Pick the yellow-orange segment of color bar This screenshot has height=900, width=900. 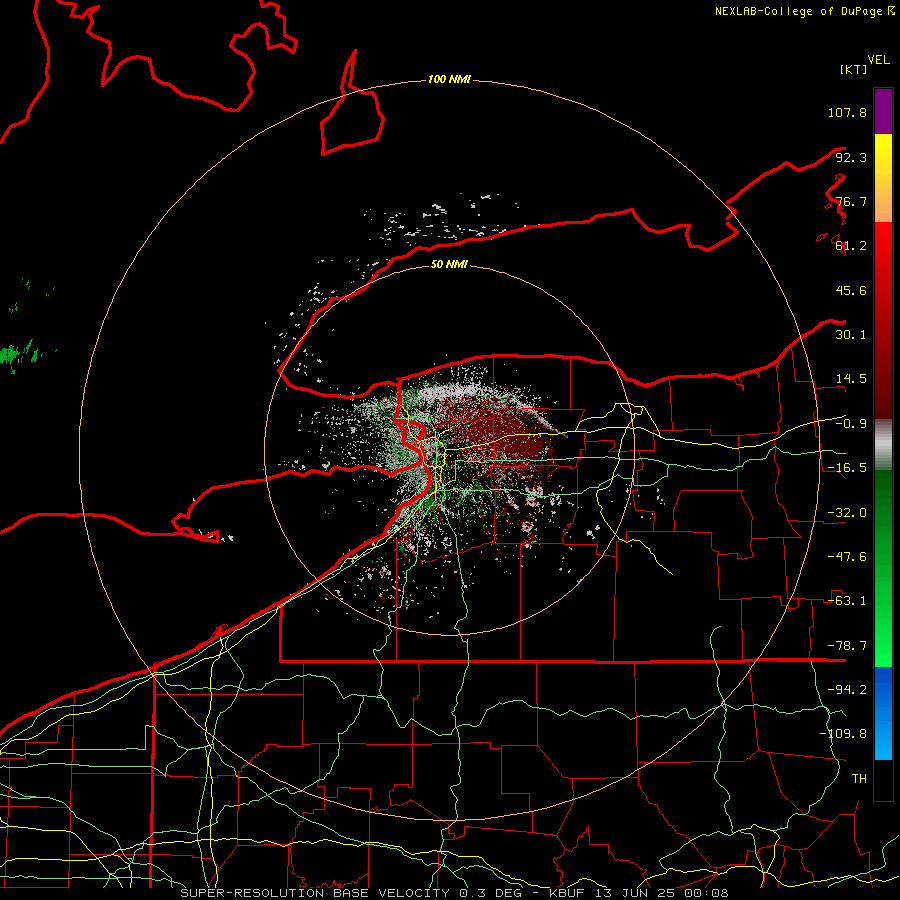883,178
